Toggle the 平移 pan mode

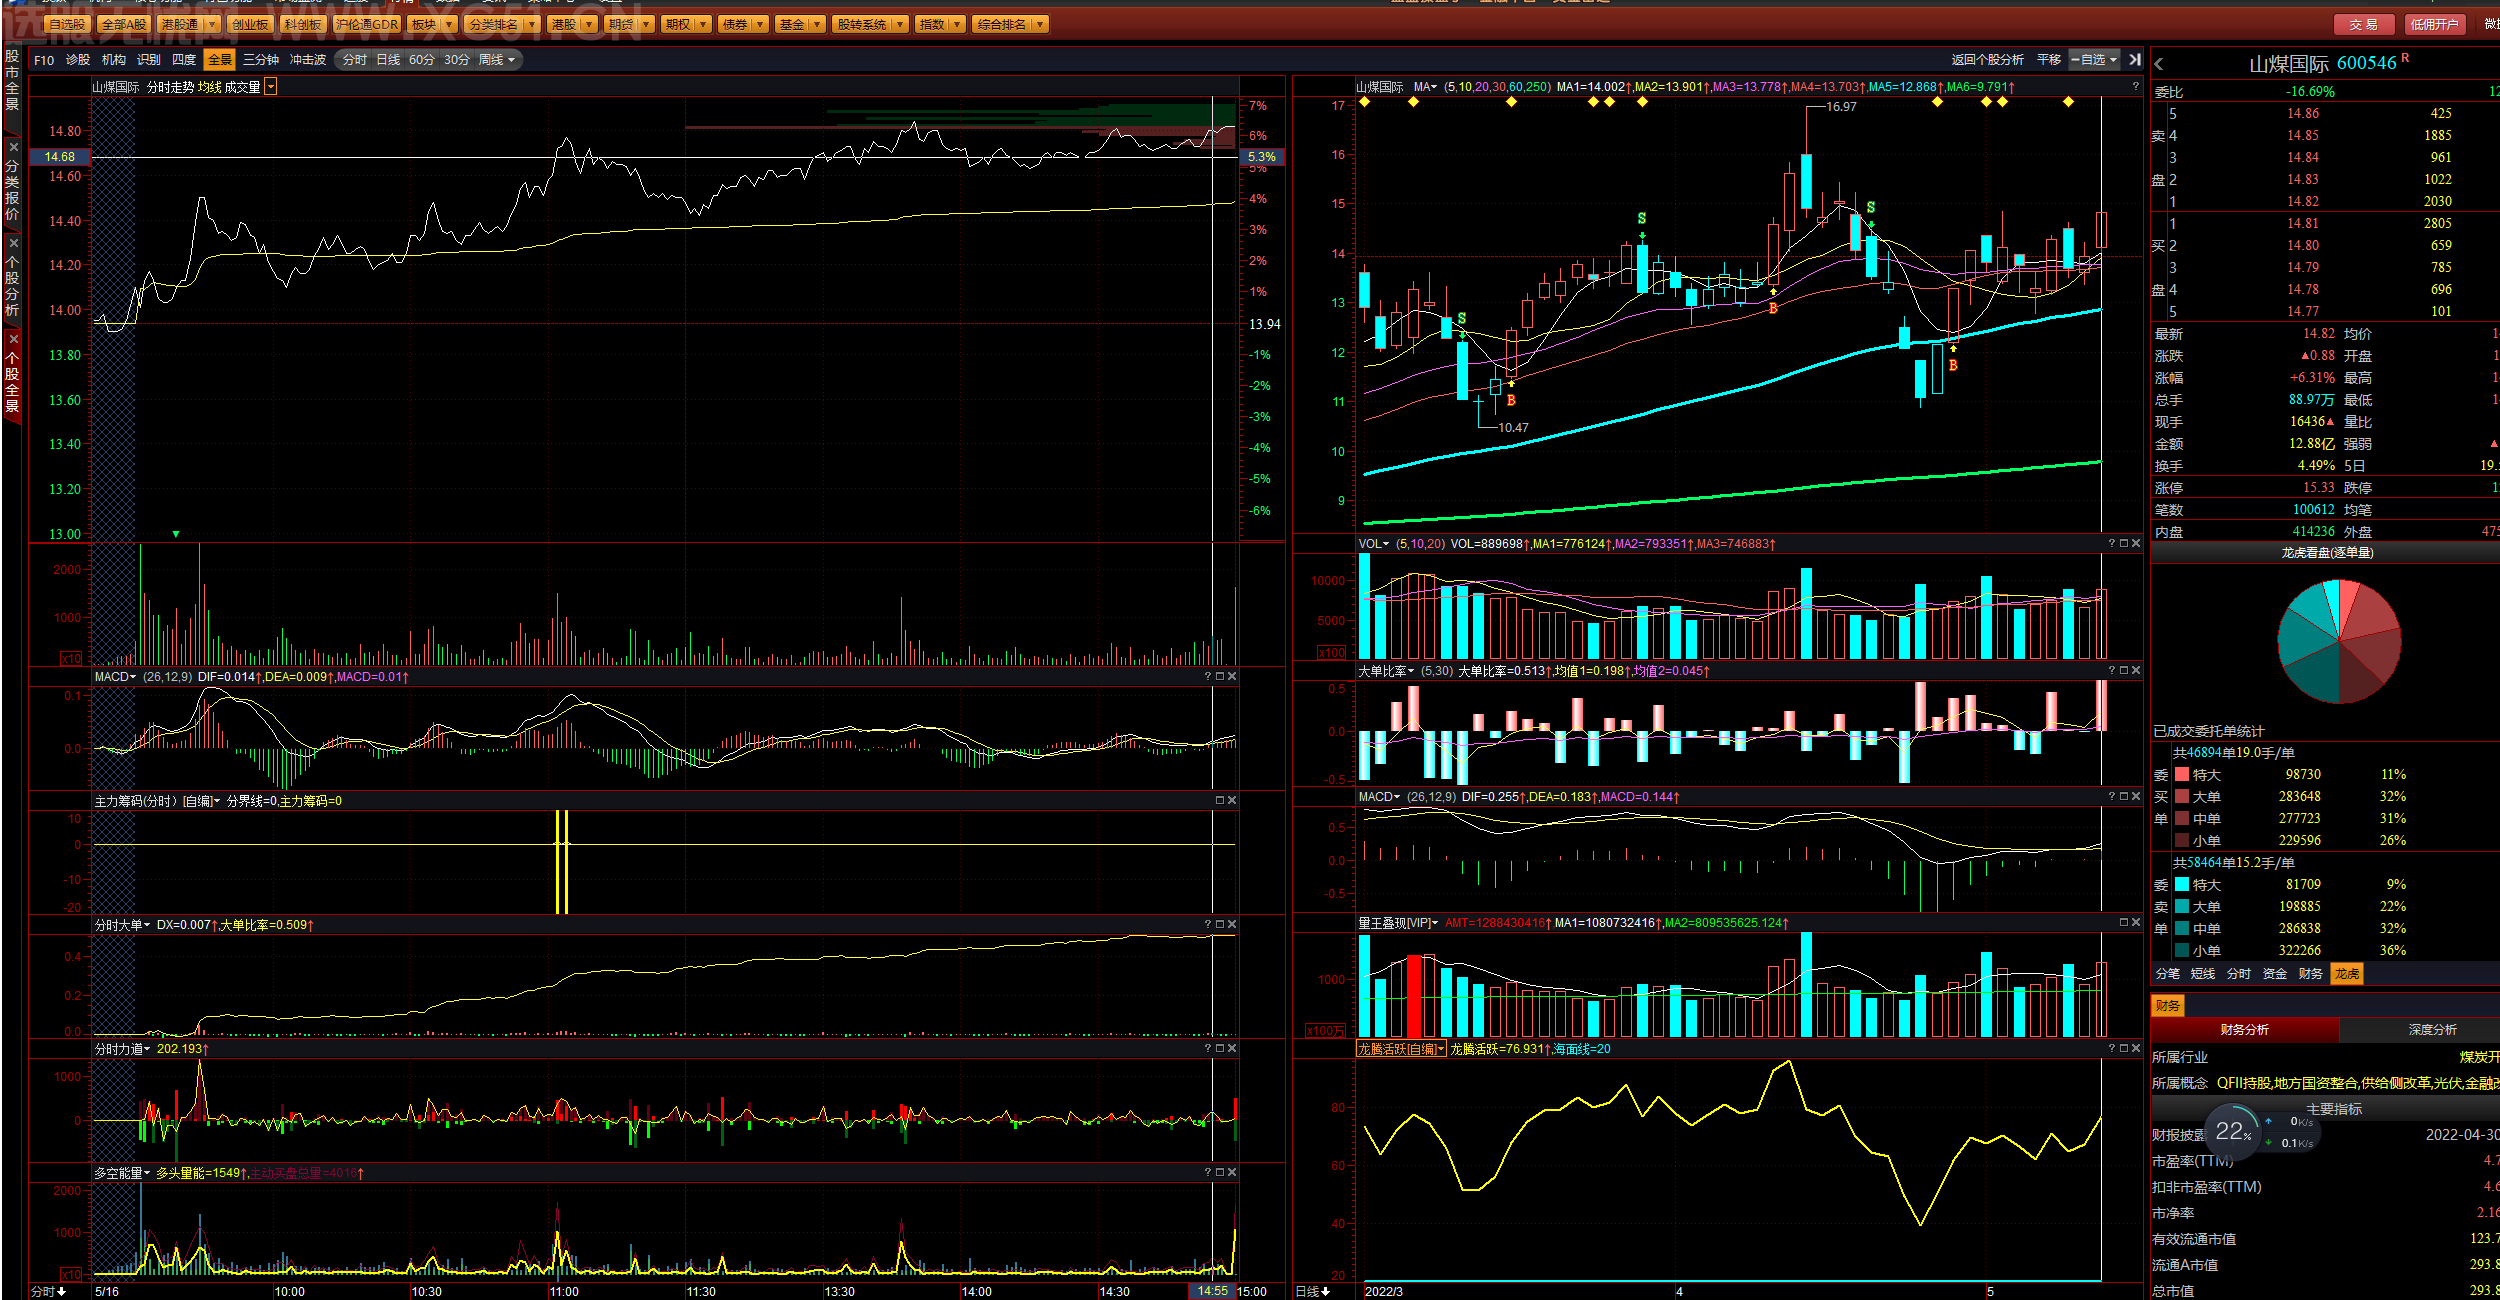[2049, 60]
